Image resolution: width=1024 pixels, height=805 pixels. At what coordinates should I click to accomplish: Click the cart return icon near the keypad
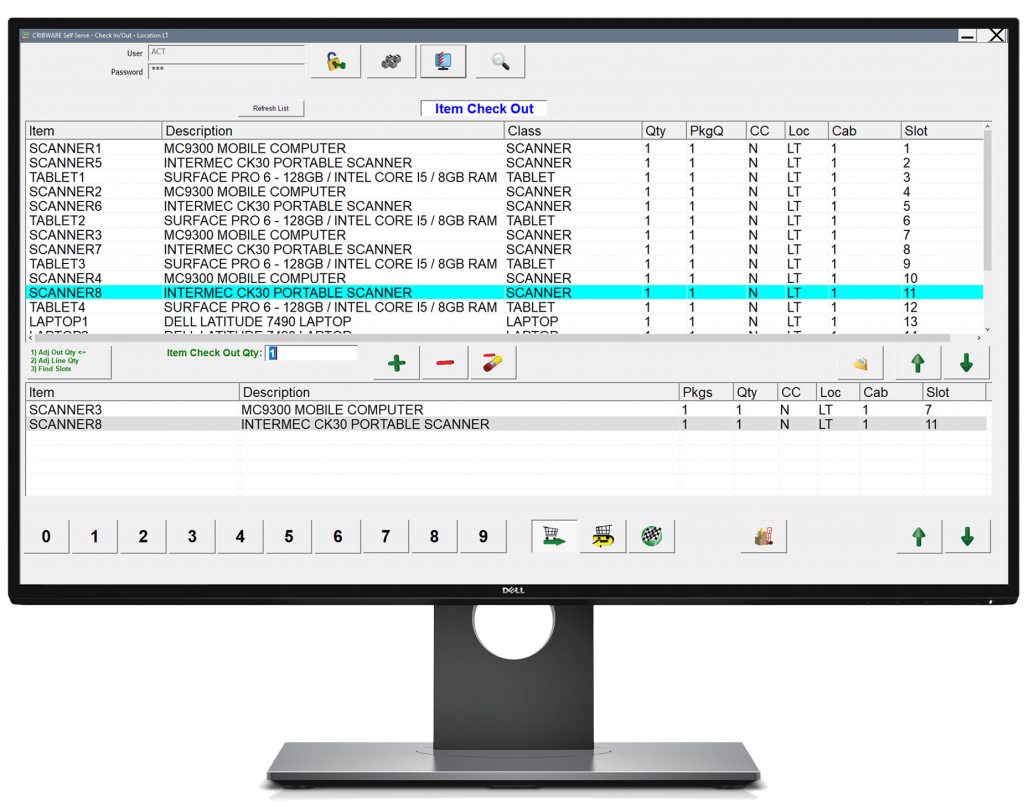click(602, 536)
